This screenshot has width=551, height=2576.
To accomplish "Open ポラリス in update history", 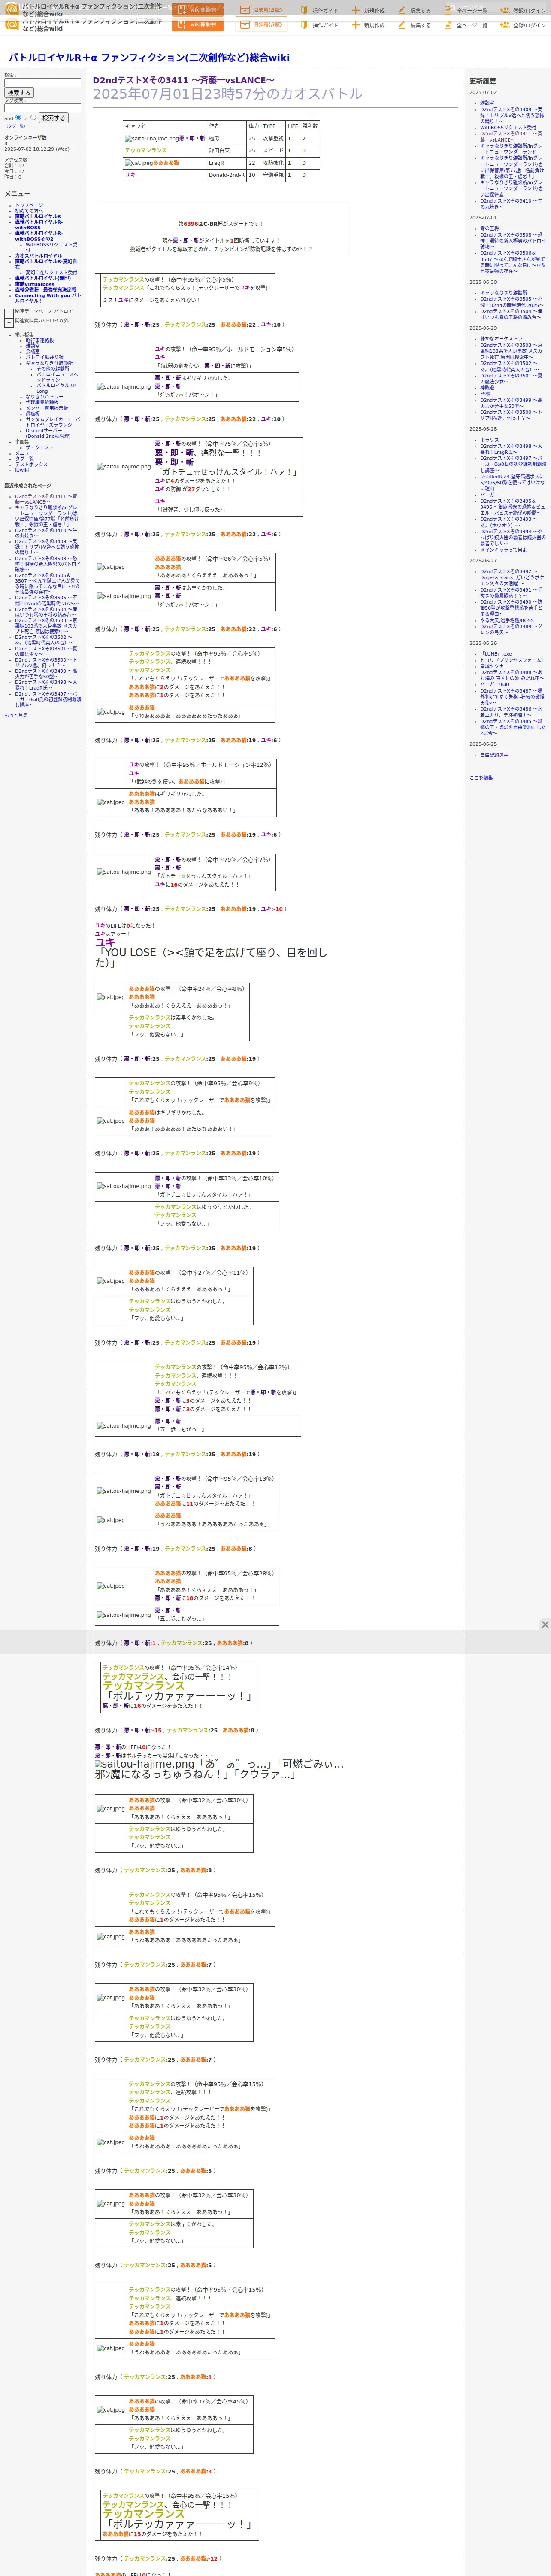I will (x=489, y=440).
